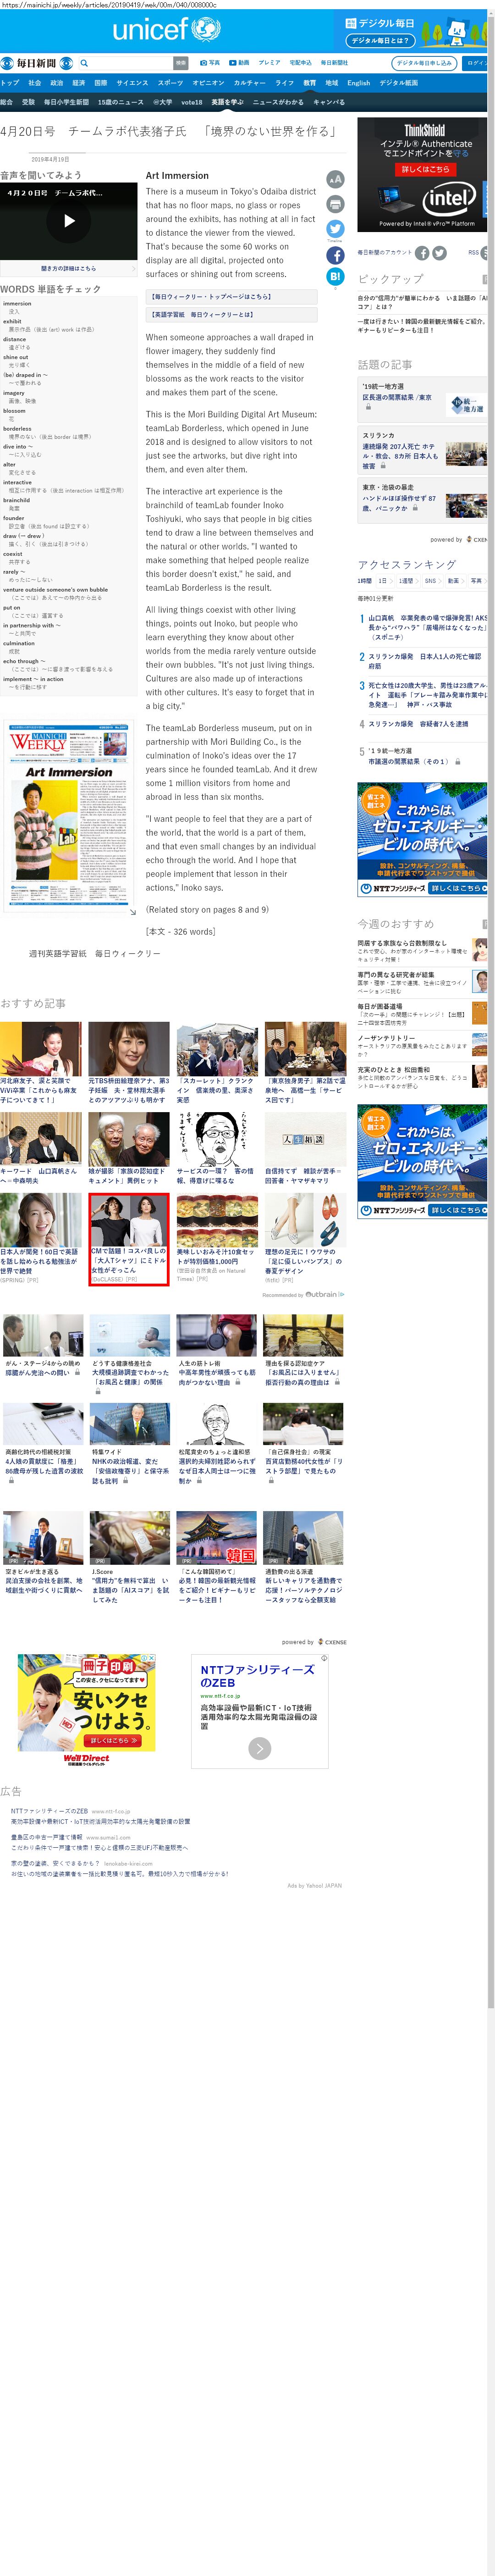Screen dimensions: 495x2576
Task: Switch to the SNS ranking tab
Action: [430, 580]
